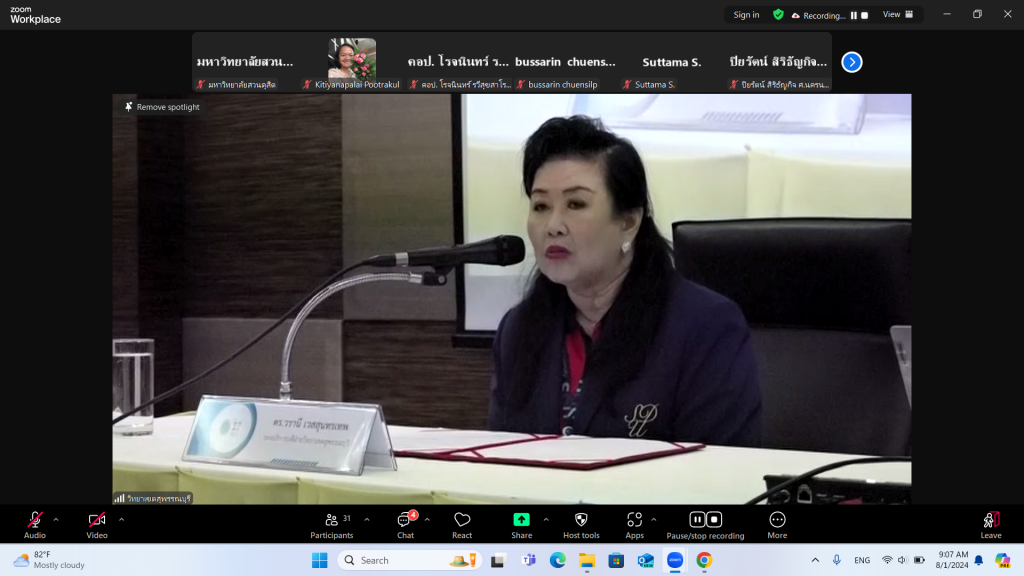
Task: Click the Sign in button
Action: 746,15
